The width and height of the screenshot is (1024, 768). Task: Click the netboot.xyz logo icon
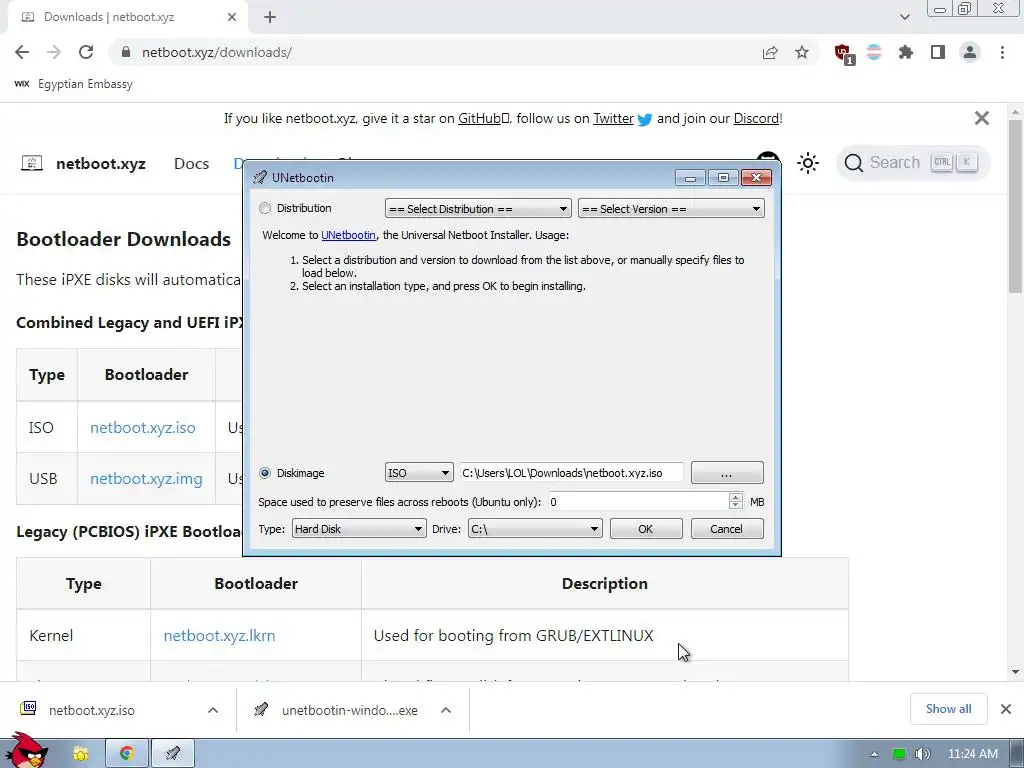point(31,163)
